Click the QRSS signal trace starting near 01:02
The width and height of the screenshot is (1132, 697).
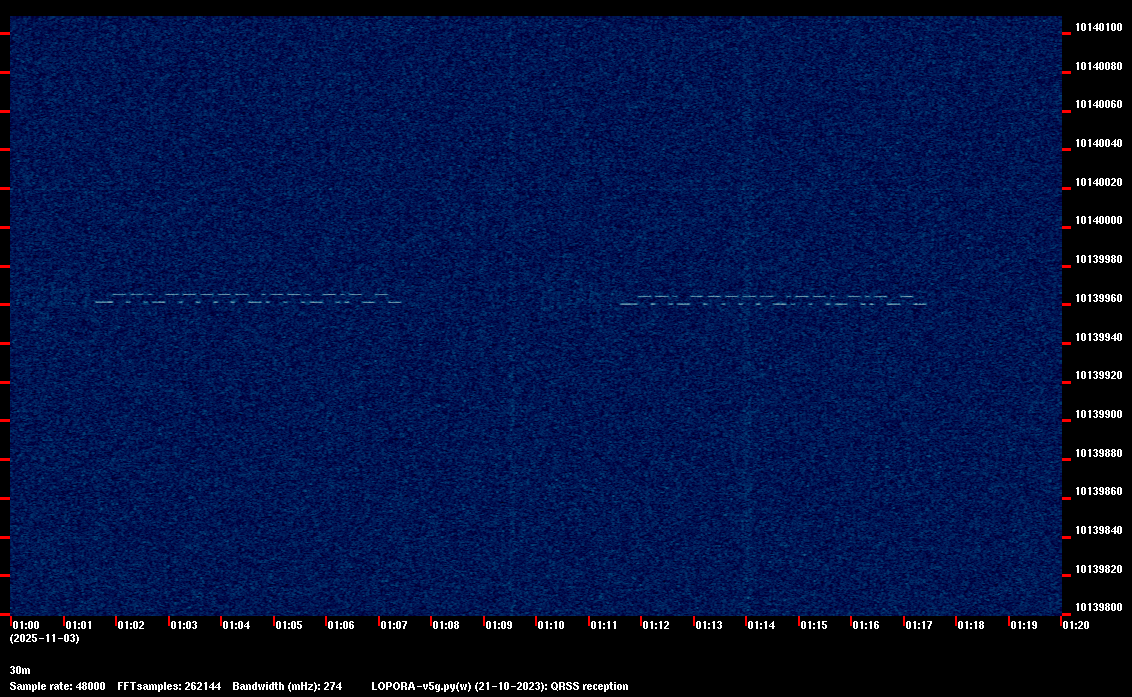(248, 298)
